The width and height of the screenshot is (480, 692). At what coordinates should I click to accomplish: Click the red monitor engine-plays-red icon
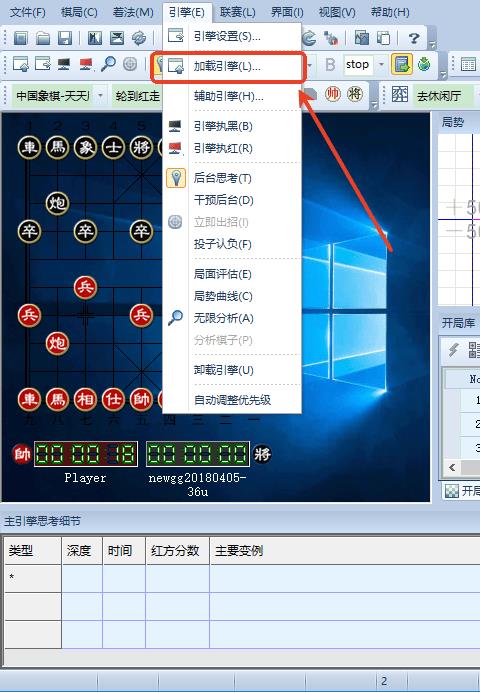coord(86,64)
